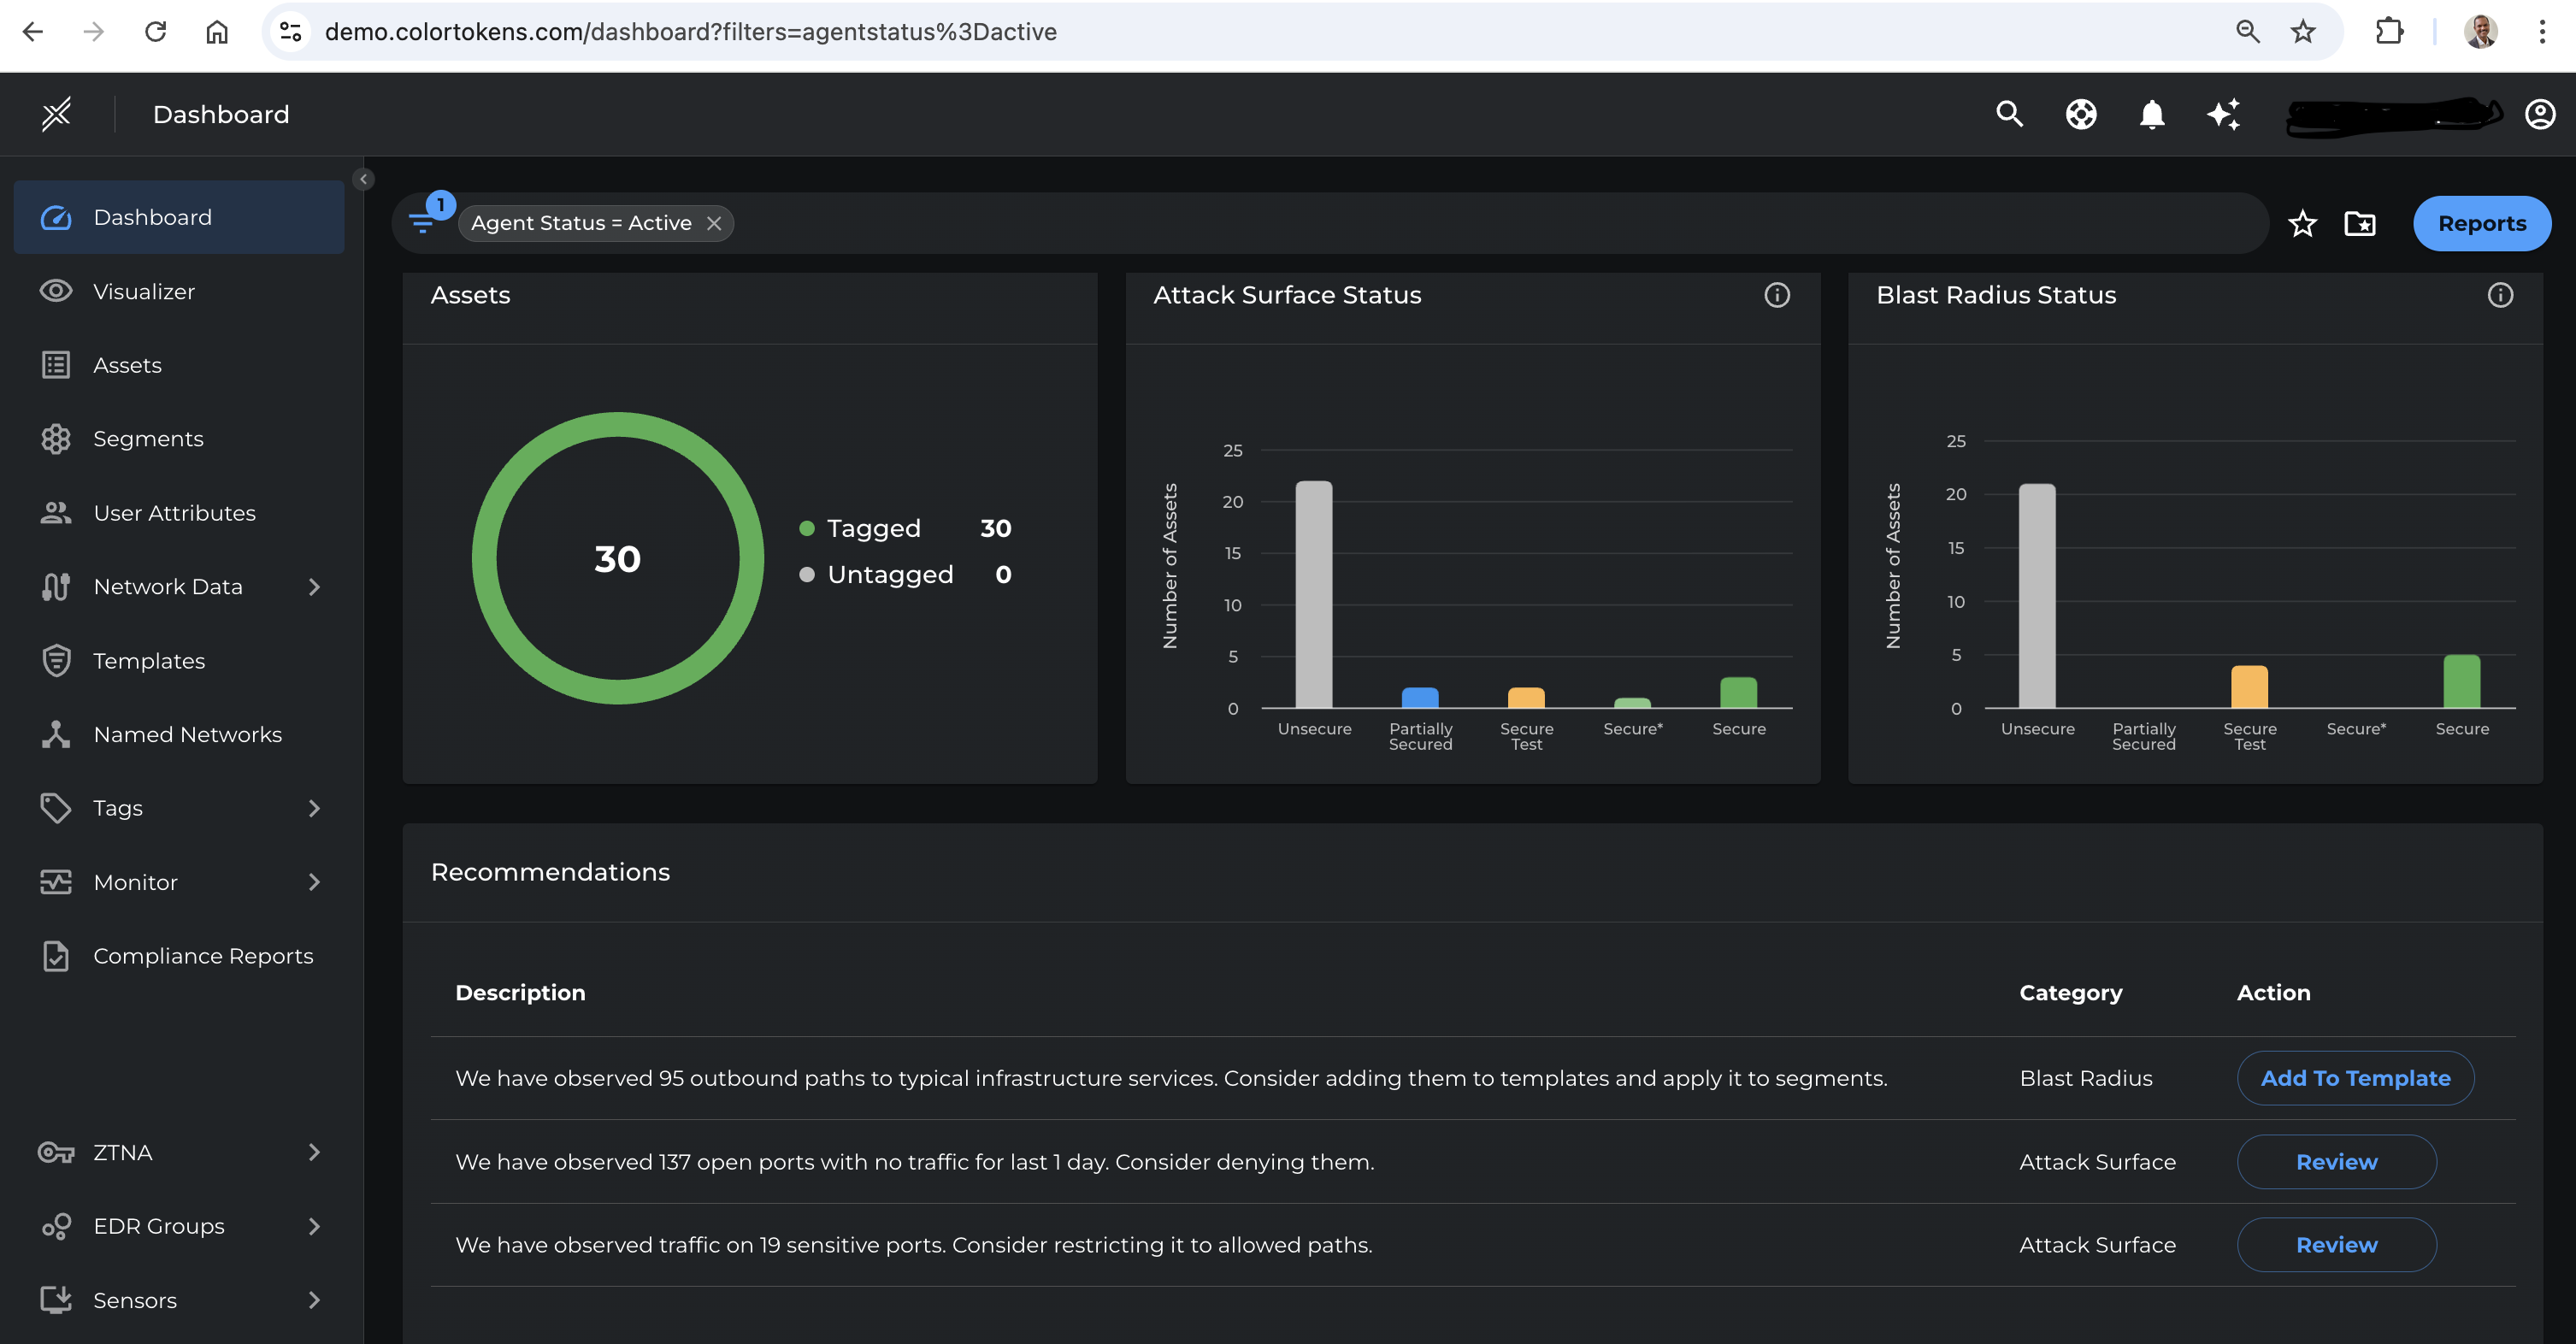Viewport: 2576px width, 1344px height.
Task: Mark the dashboard as favorite with the star
Action: [x=2302, y=224]
